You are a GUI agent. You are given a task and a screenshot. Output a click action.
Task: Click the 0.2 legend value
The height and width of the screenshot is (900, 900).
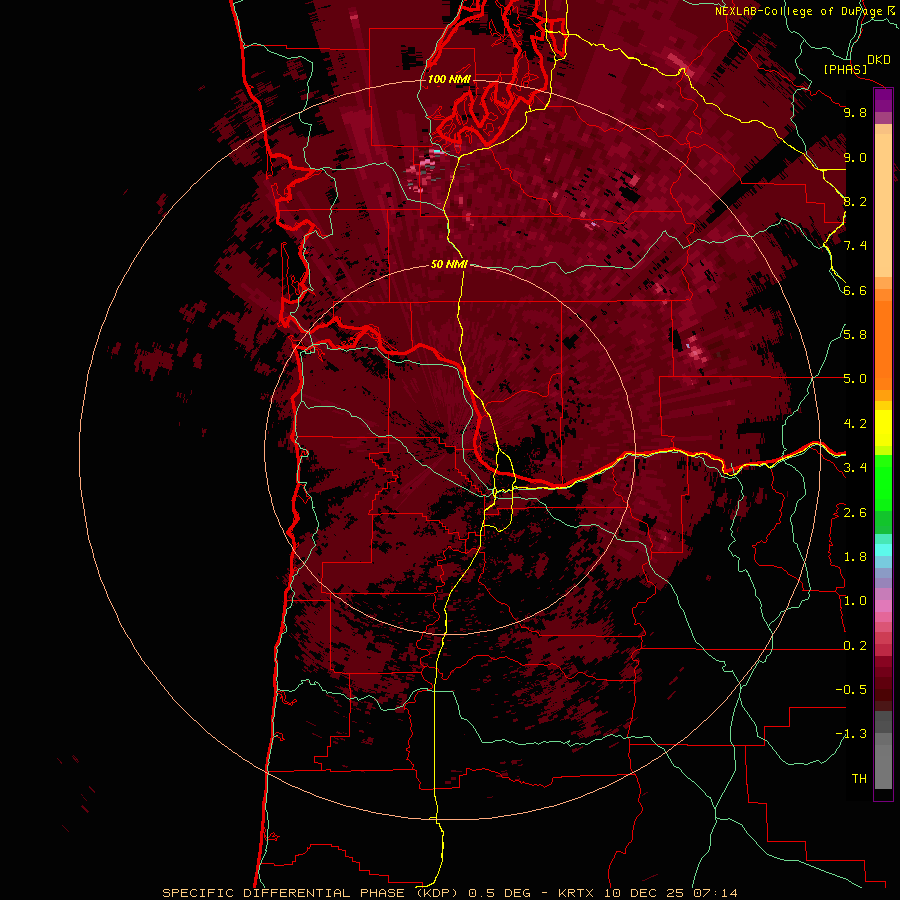tap(855, 646)
